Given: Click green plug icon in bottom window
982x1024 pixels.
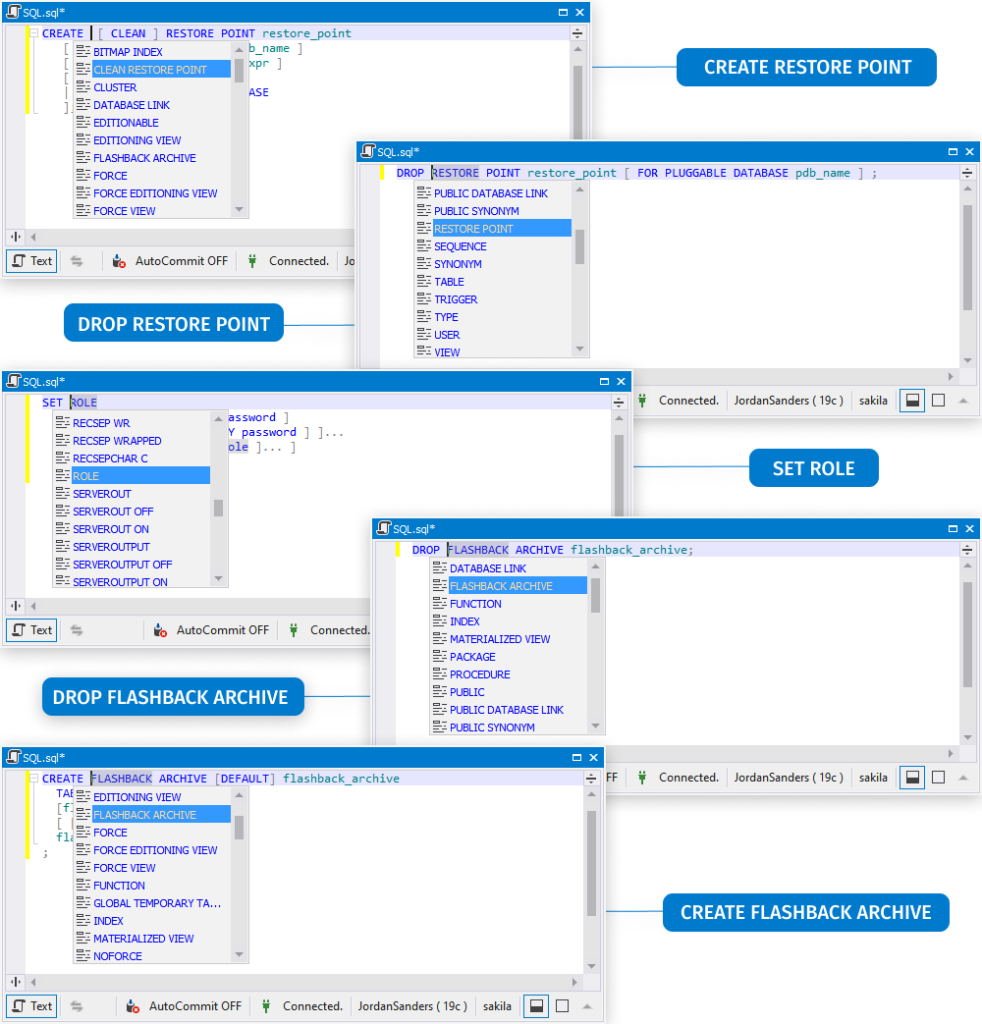Looking at the screenshot, I should 266,1006.
